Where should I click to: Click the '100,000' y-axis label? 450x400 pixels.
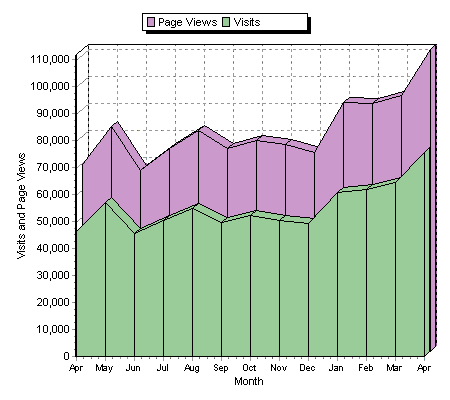click(50, 86)
